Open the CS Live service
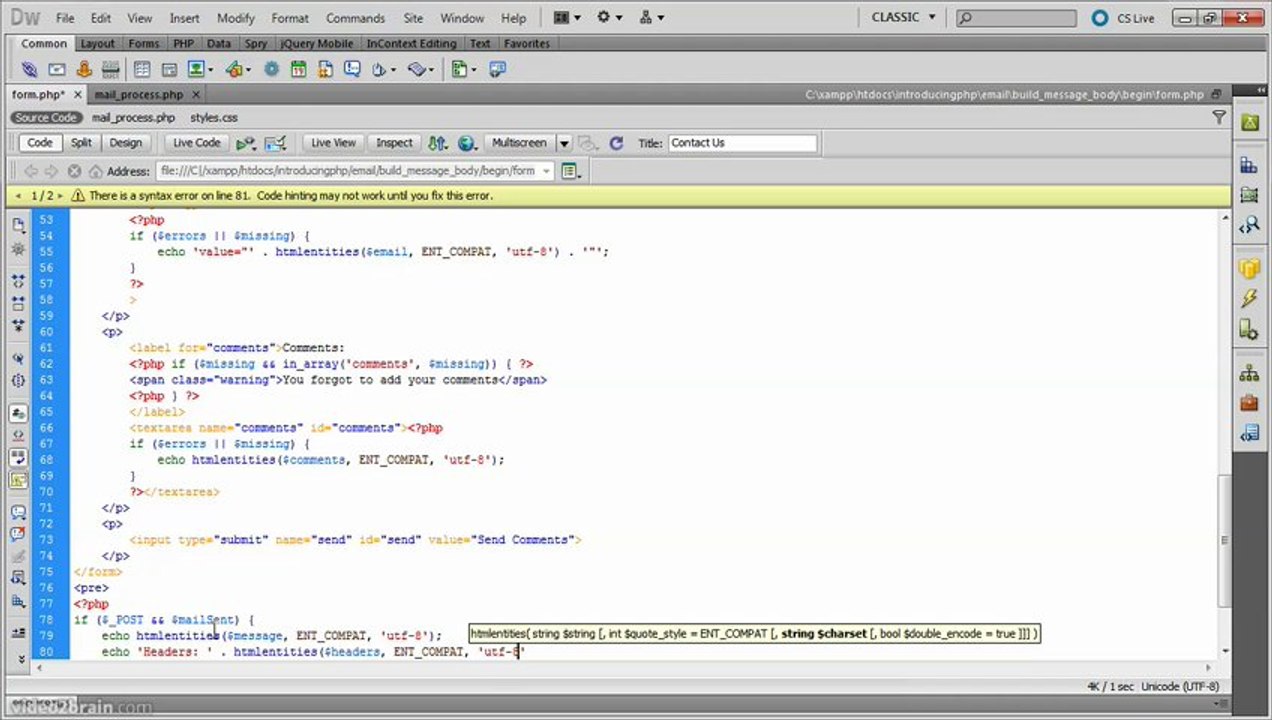The width and height of the screenshot is (1272, 720). pyautogui.click(x=1123, y=18)
